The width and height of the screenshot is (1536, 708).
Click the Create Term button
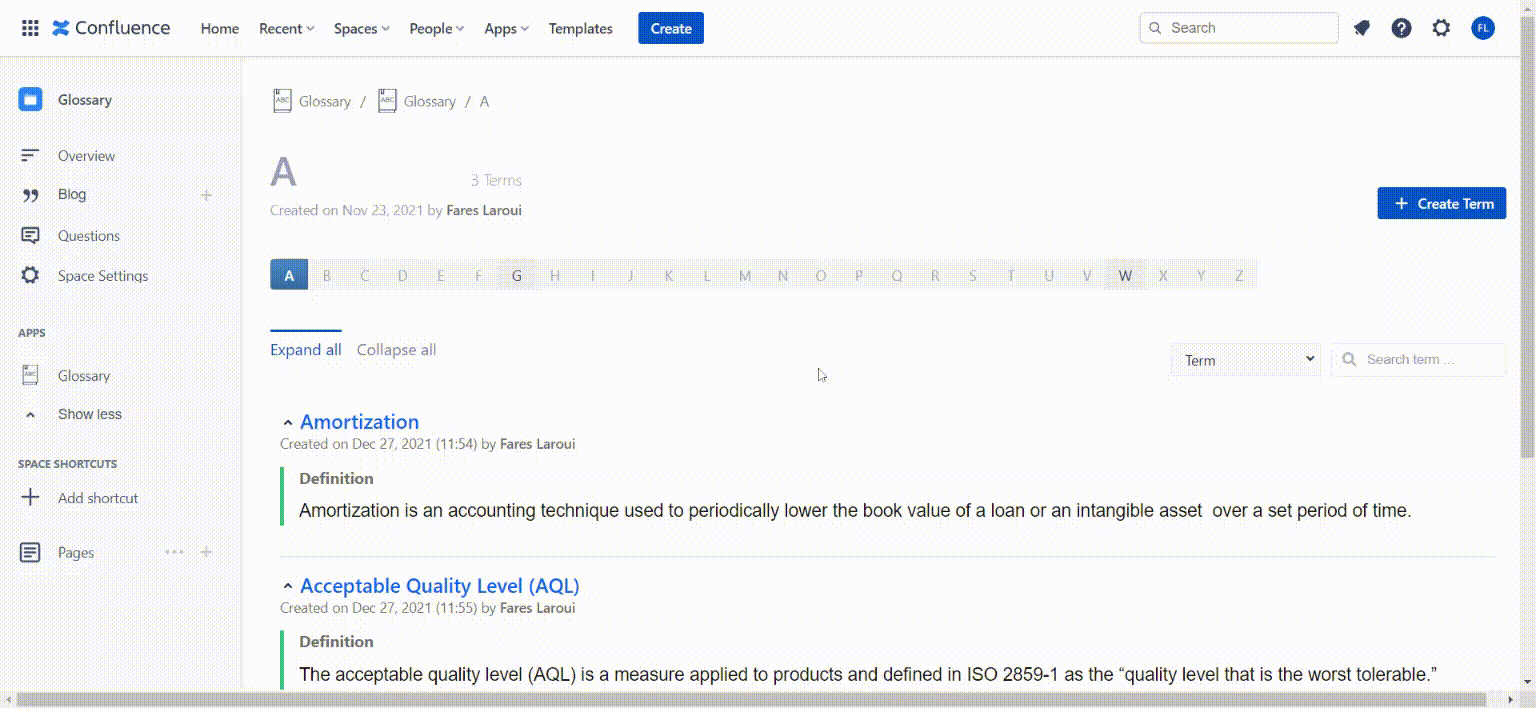1441,203
